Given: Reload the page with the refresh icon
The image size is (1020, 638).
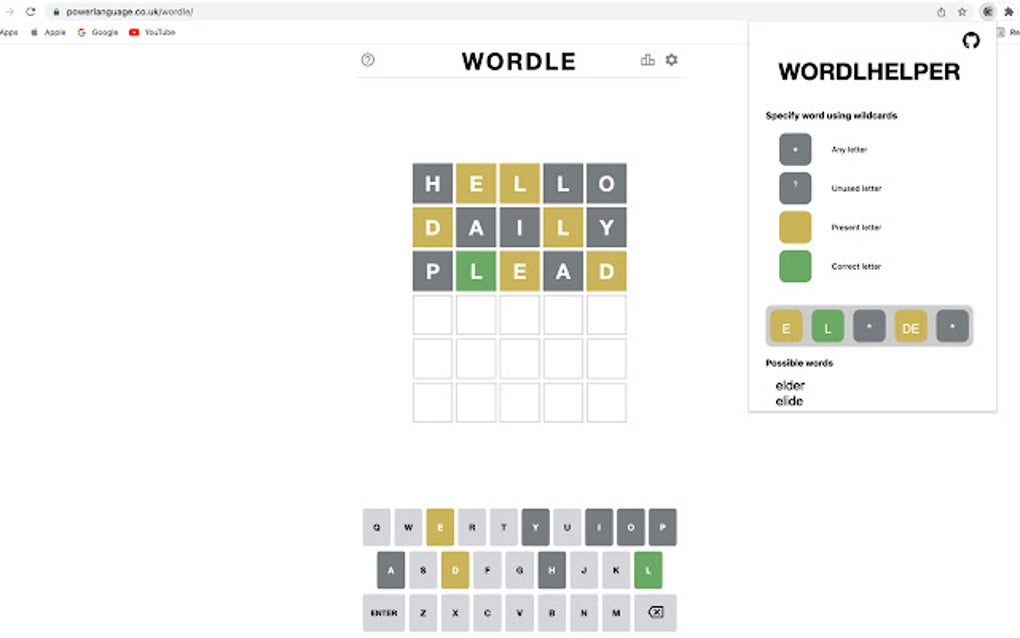Looking at the screenshot, I should (x=29, y=12).
